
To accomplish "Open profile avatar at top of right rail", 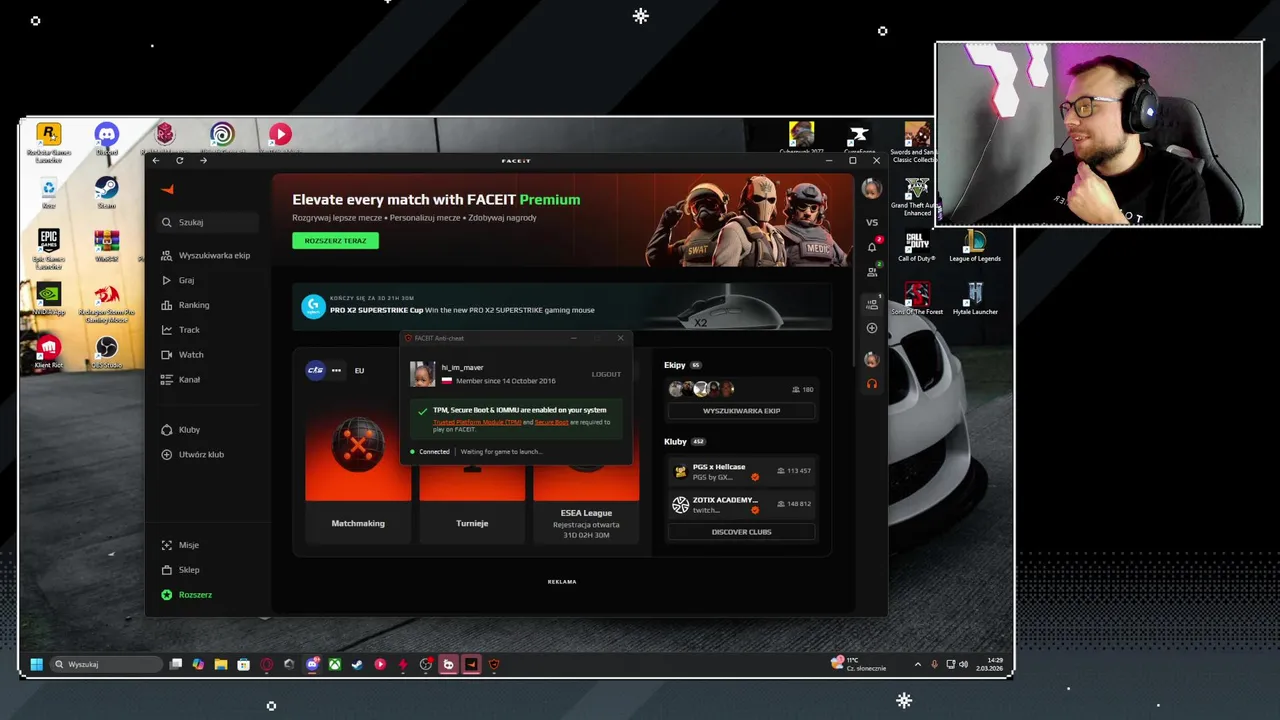I will pyautogui.click(x=872, y=188).
